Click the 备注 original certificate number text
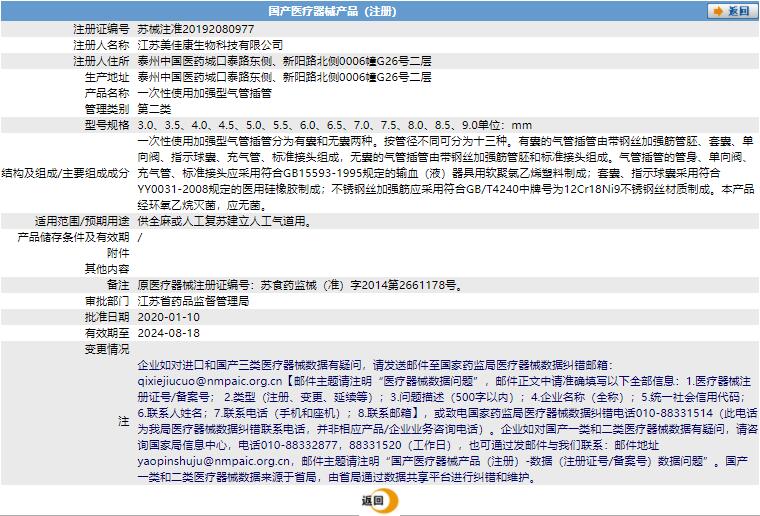Image resolution: width=760 pixels, height=516 pixels. tap(301, 285)
